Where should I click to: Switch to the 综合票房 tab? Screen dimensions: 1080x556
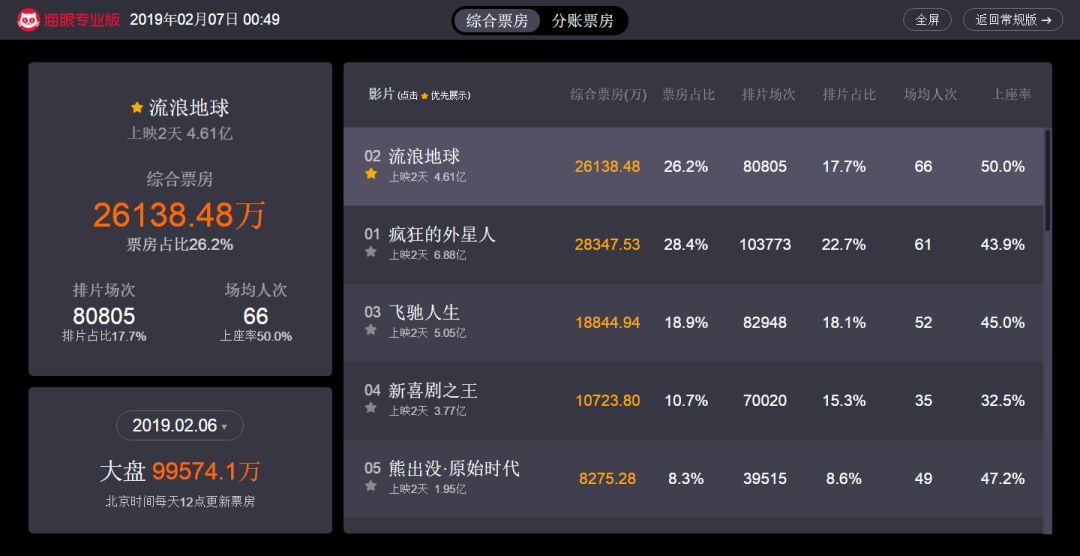tap(497, 20)
